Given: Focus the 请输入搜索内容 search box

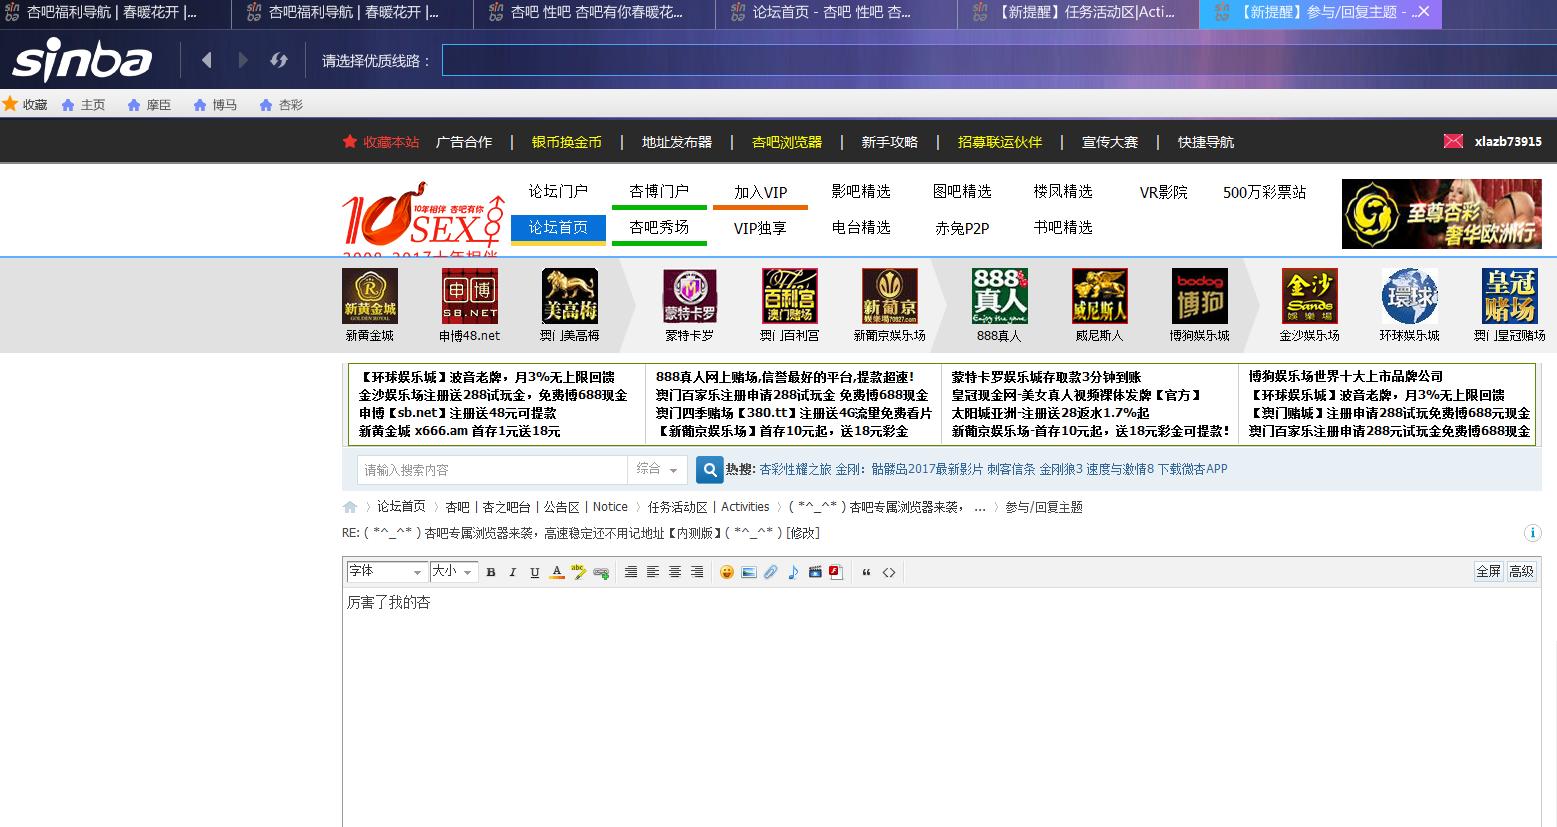Looking at the screenshot, I should click(x=492, y=469).
